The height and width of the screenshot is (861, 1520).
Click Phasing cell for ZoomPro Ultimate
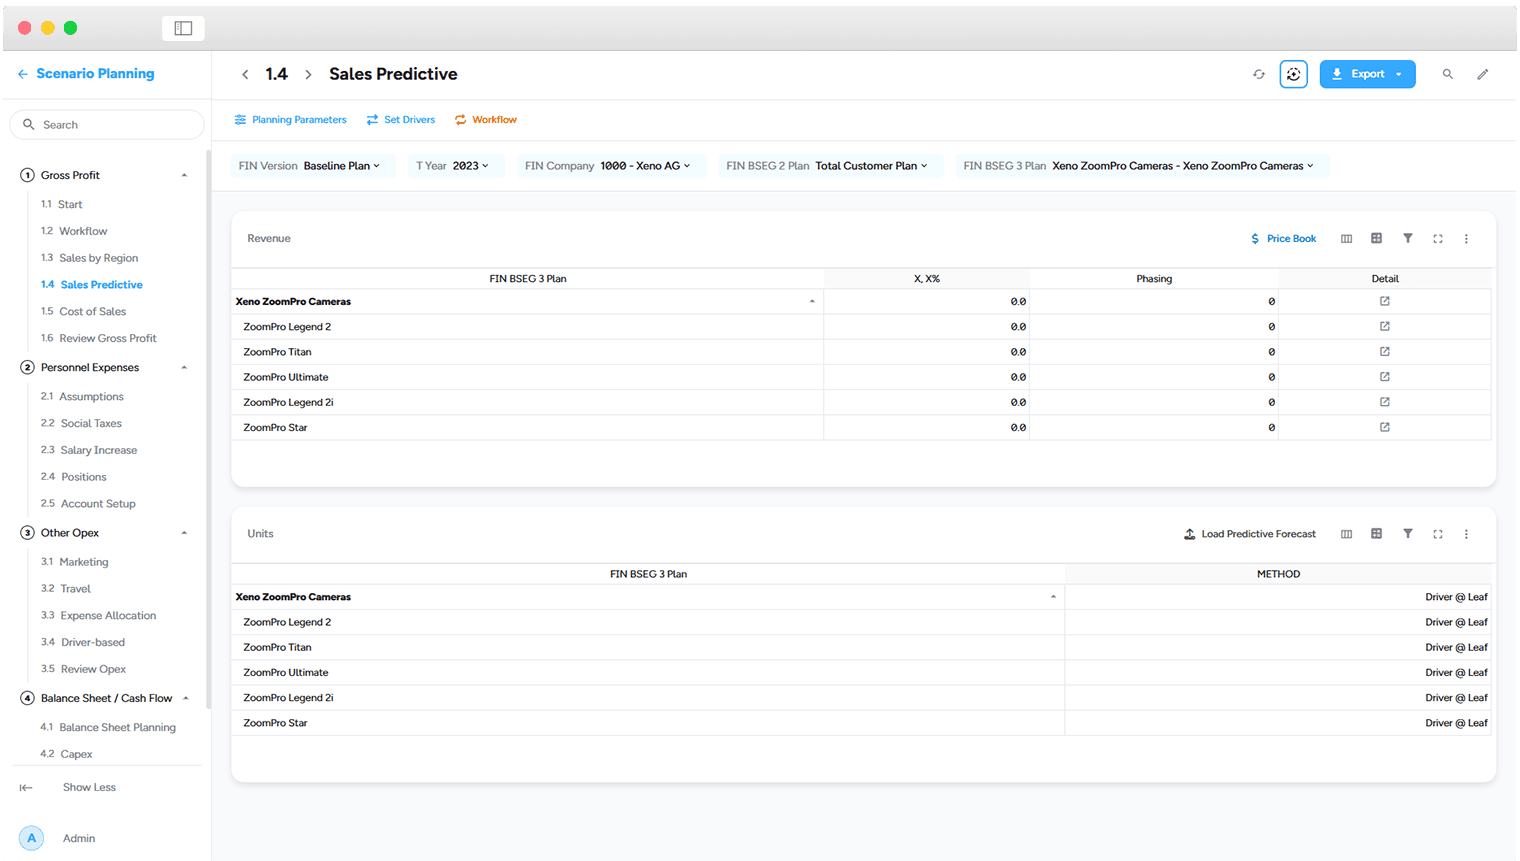tap(1154, 377)
